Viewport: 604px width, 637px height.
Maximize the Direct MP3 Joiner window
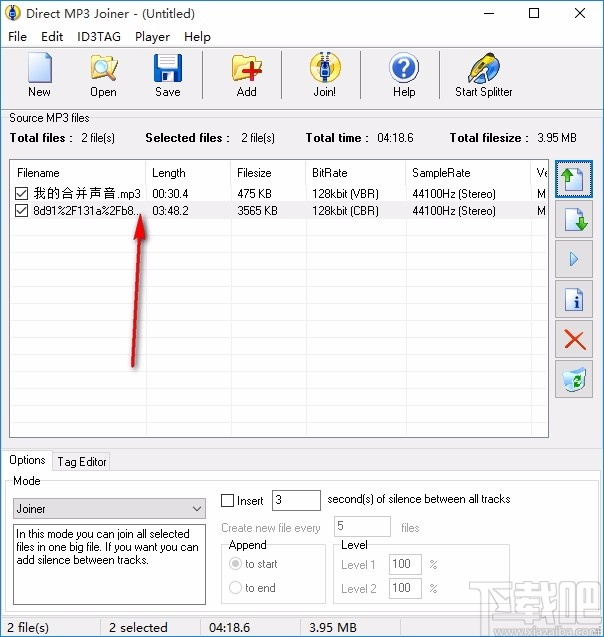pos(534,13)
